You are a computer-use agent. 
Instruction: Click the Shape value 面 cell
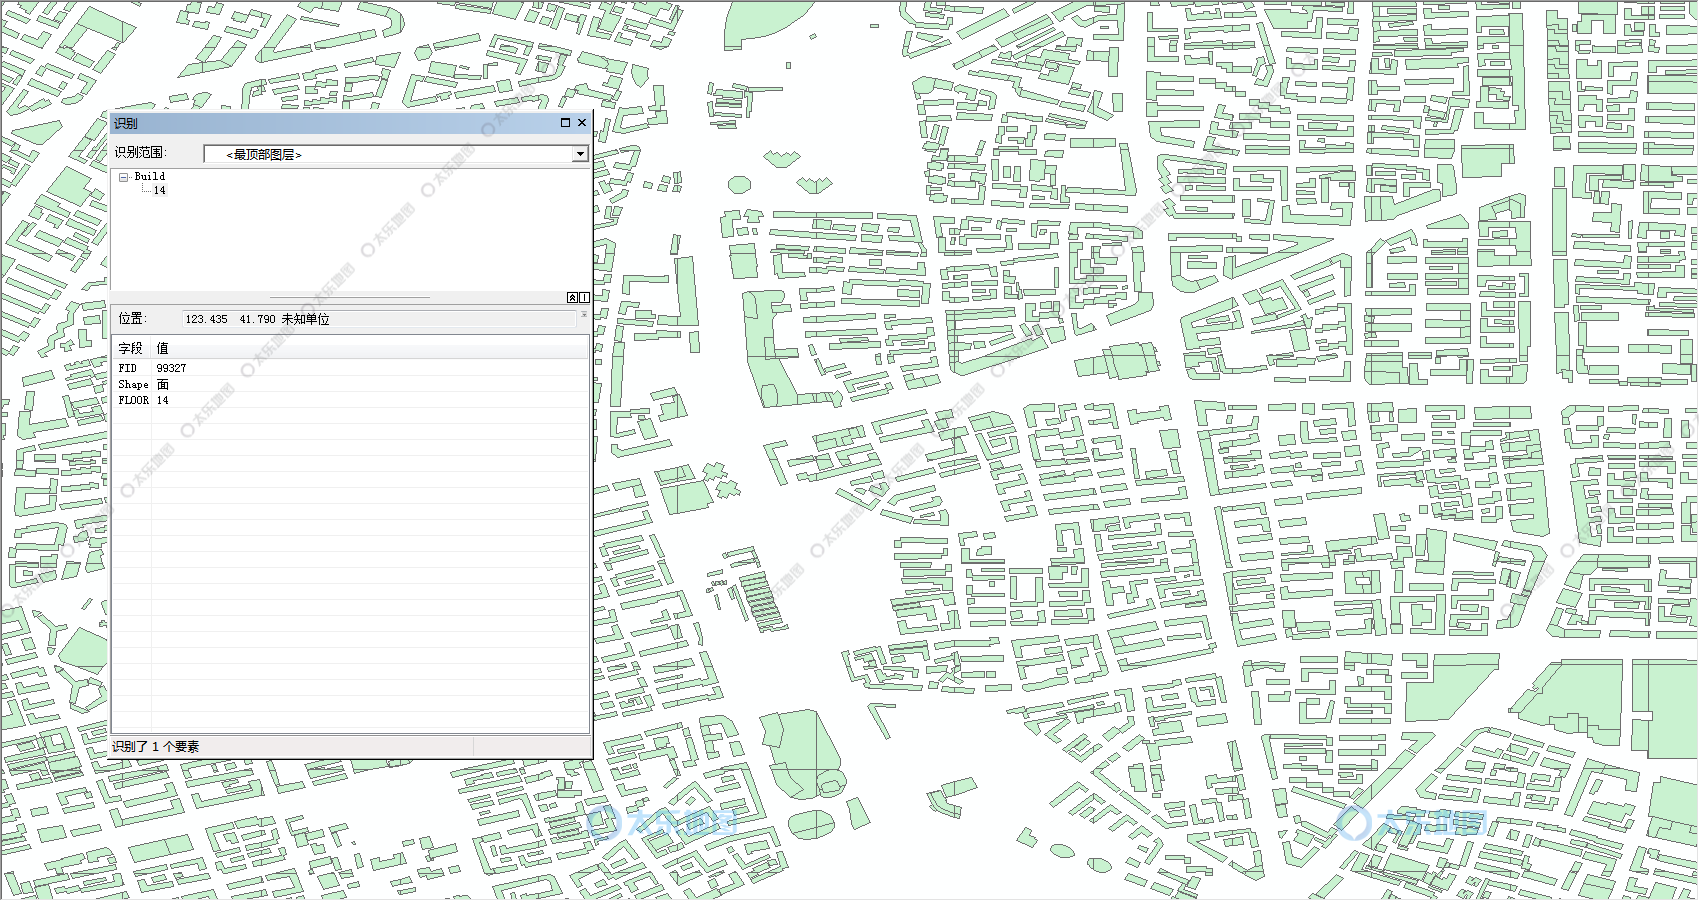163,384
